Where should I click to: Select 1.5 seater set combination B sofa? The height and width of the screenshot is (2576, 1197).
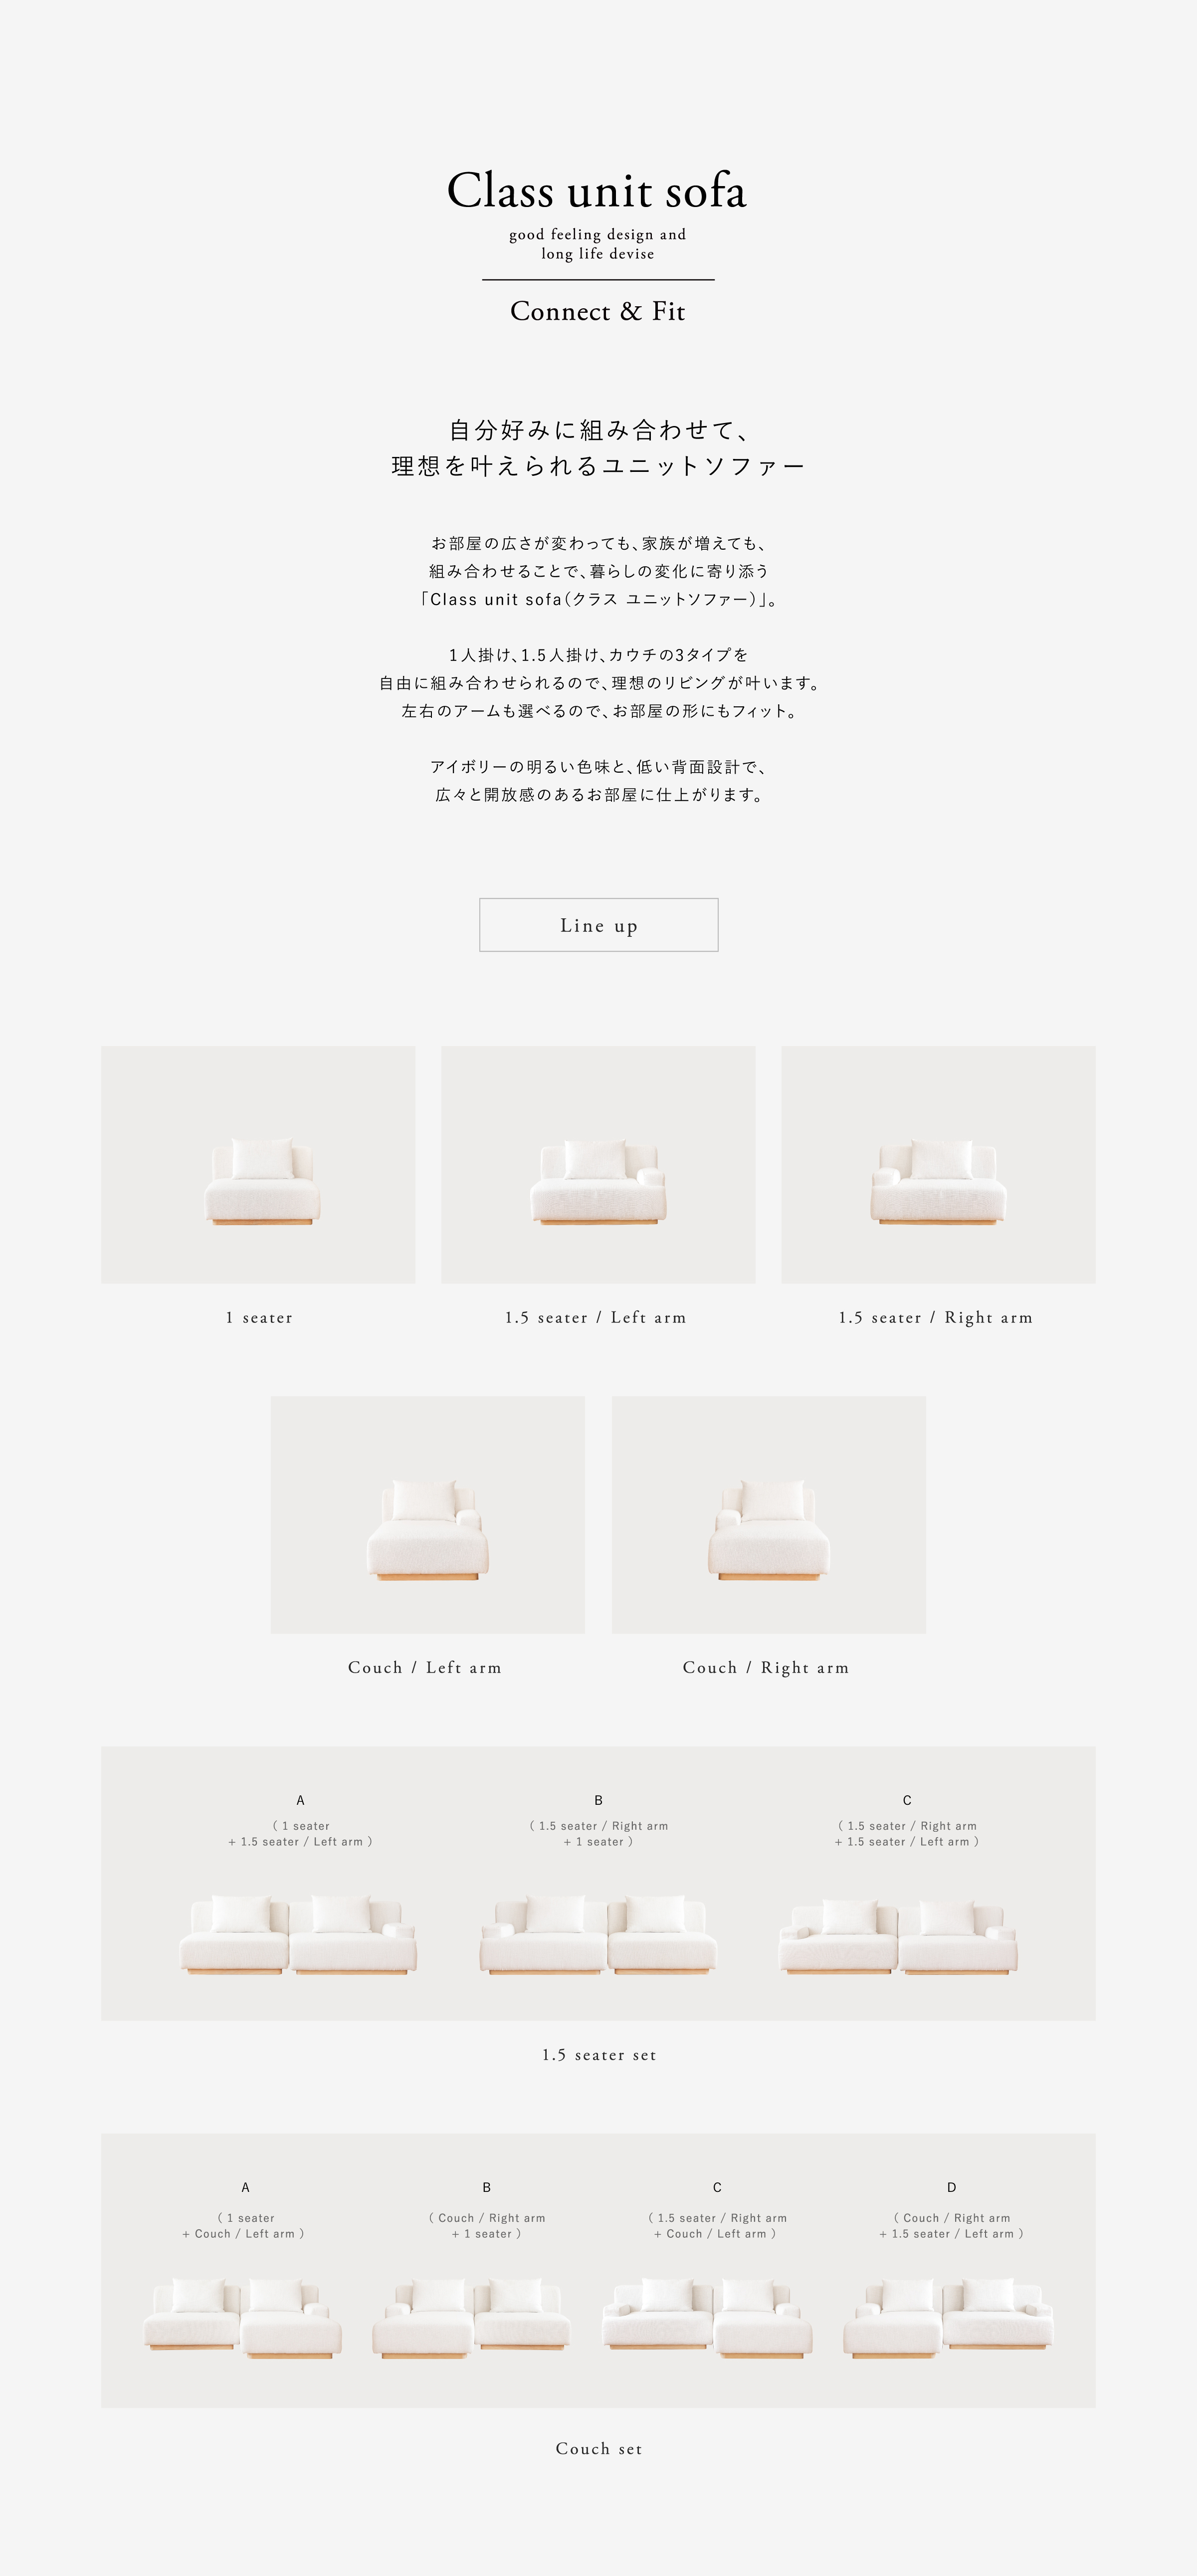(x=598, y=1934)
